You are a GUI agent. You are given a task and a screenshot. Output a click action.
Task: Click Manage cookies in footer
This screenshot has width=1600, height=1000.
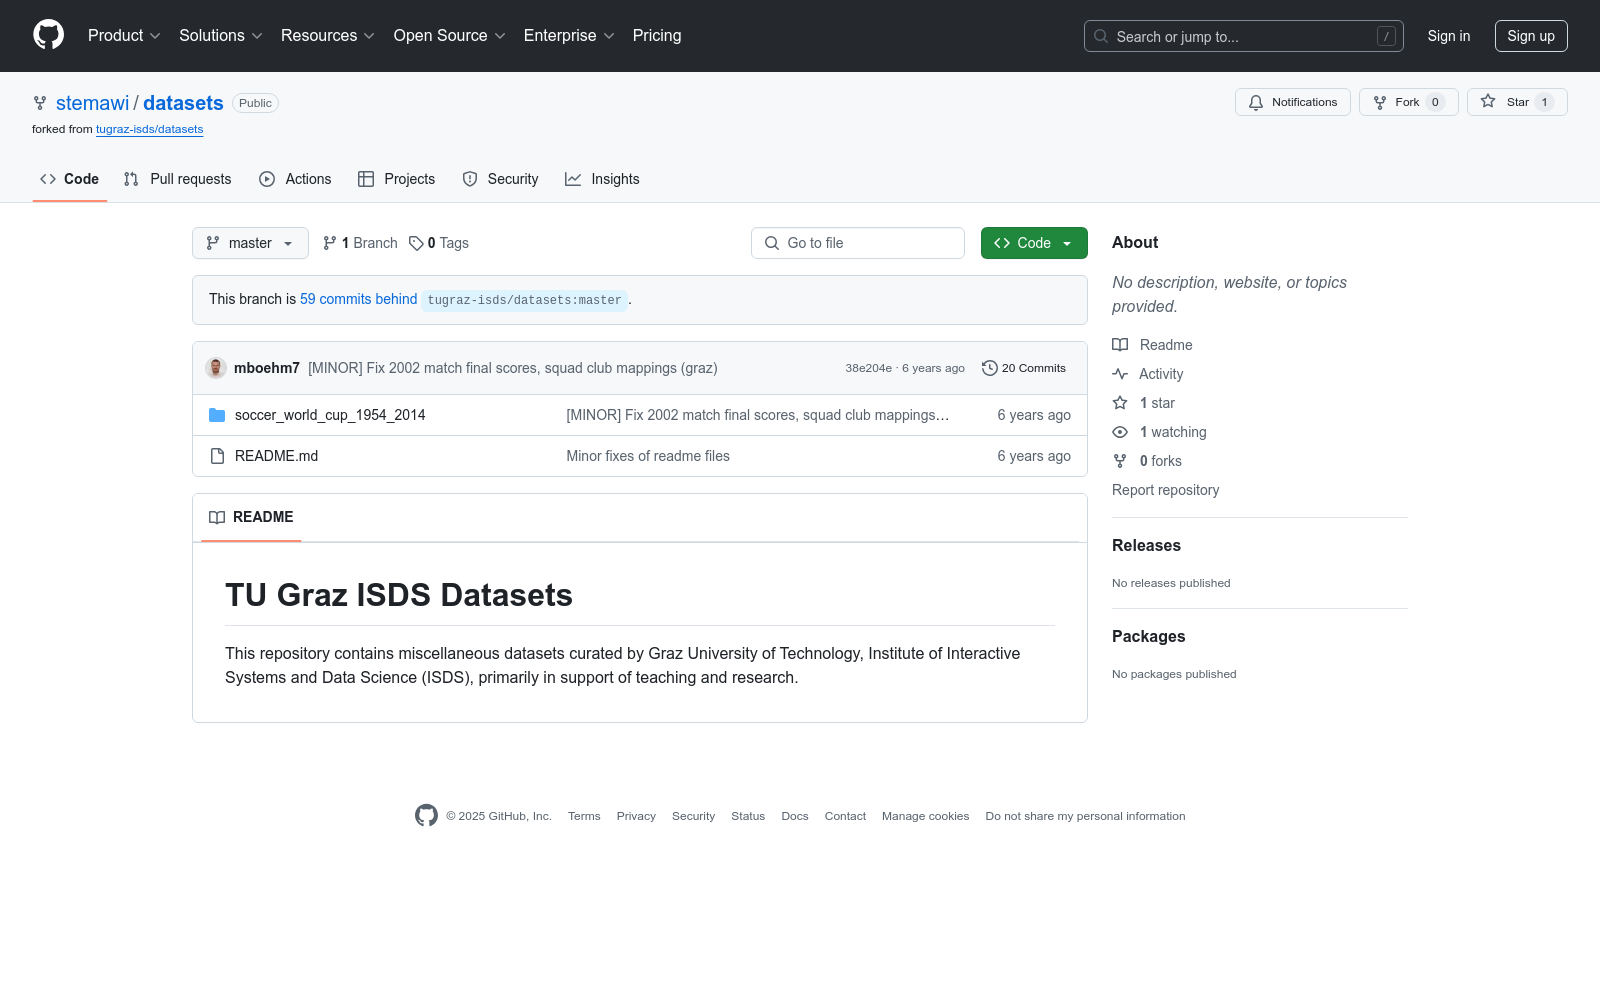926,816
